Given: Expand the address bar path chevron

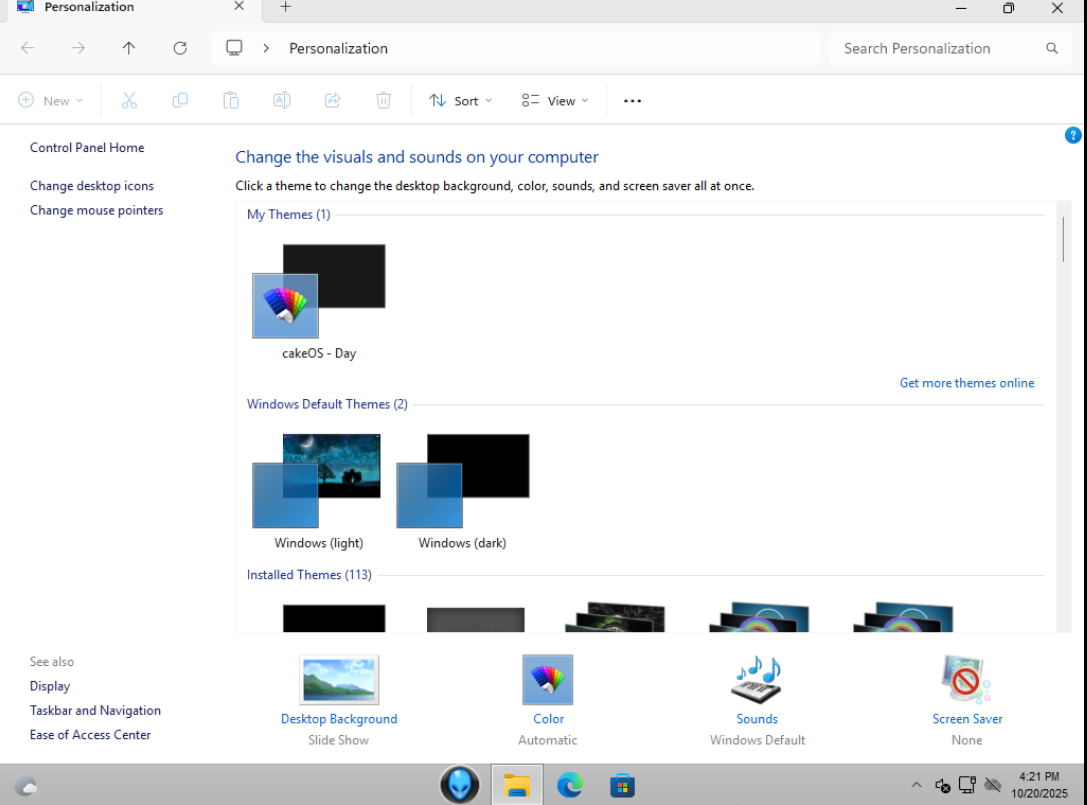Looking at the screenshot, I should (x=266, y=48).
